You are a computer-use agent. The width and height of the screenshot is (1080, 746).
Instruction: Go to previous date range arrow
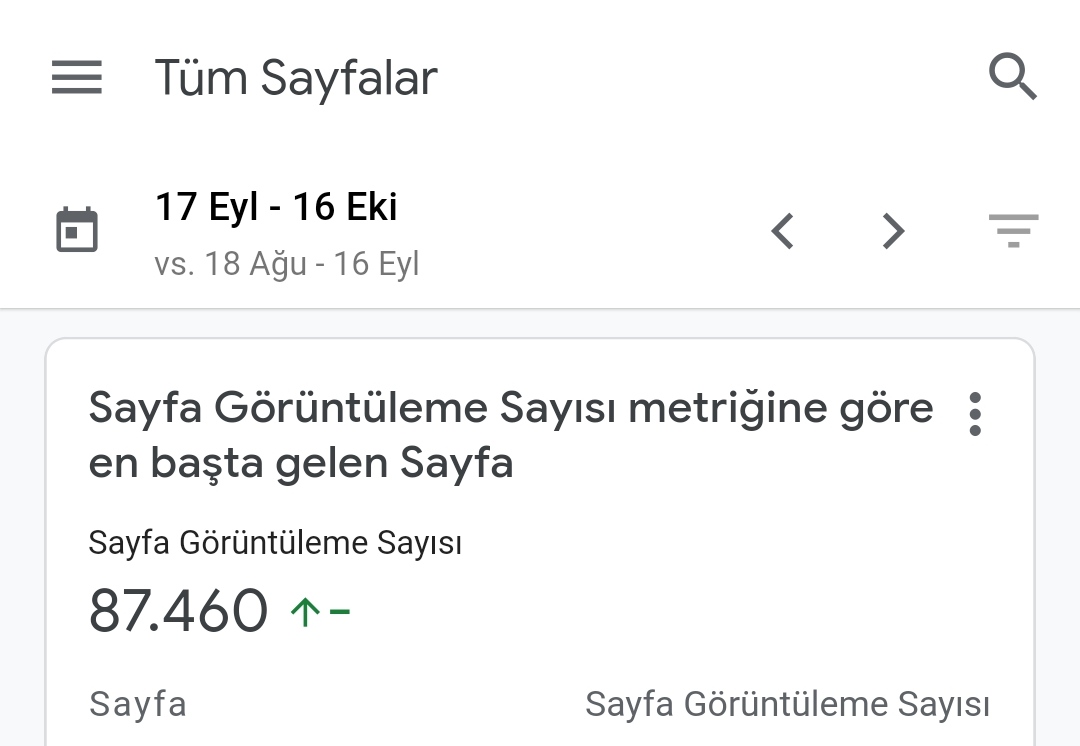point(783,231)
